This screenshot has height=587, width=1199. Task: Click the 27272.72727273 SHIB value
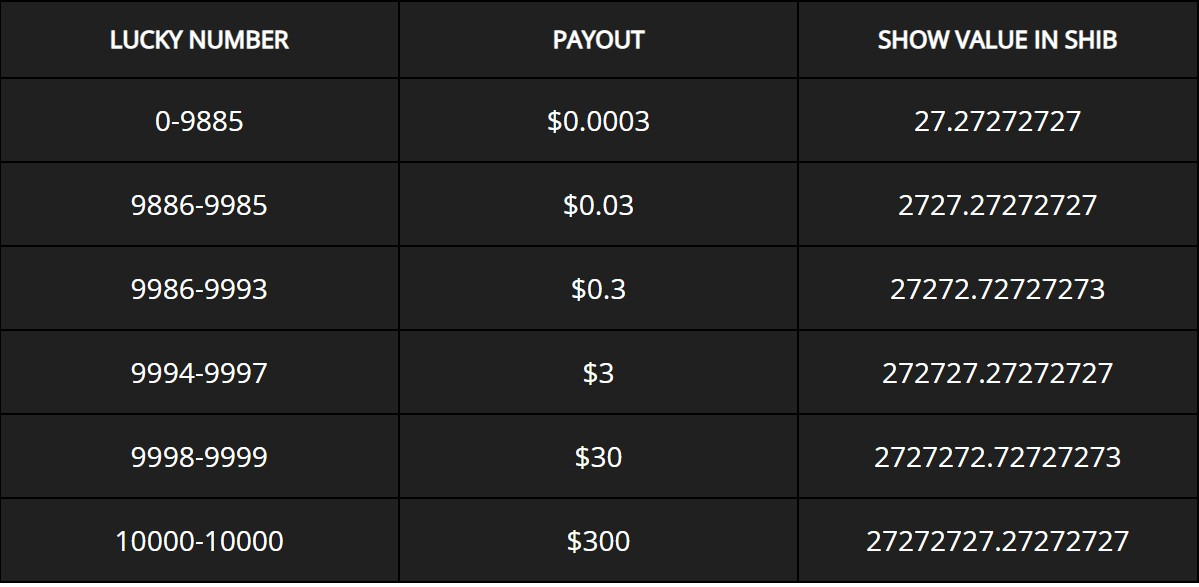[997, 289]
